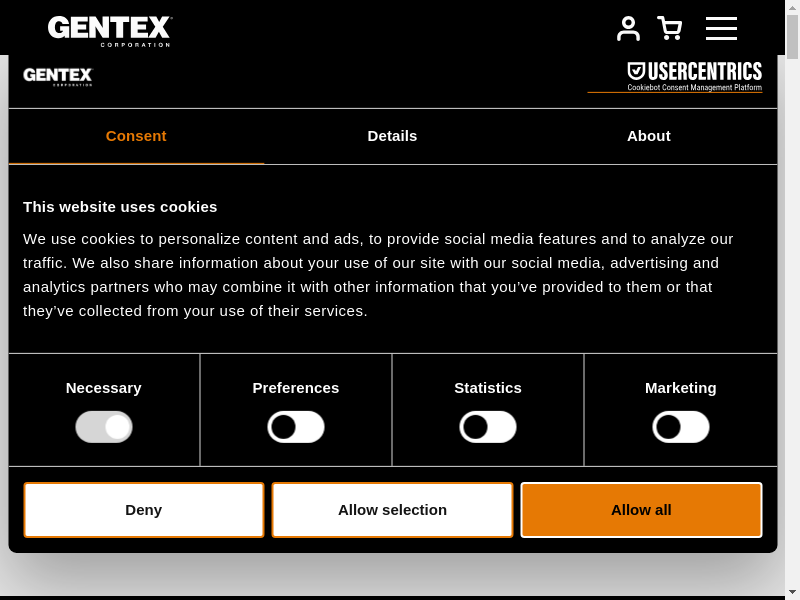The image size is (800, 600).
Task: Open the About tab
Action: coord(648,136)
